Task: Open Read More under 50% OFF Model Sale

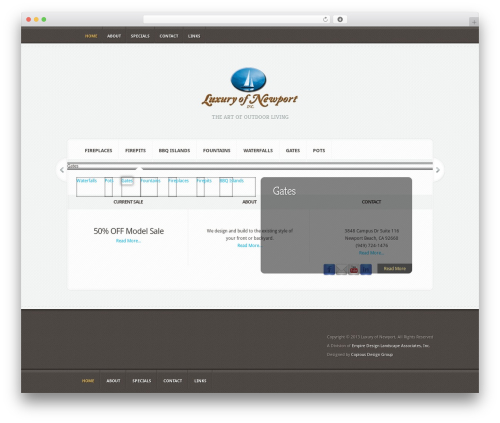Action: (x=128, y=241)
